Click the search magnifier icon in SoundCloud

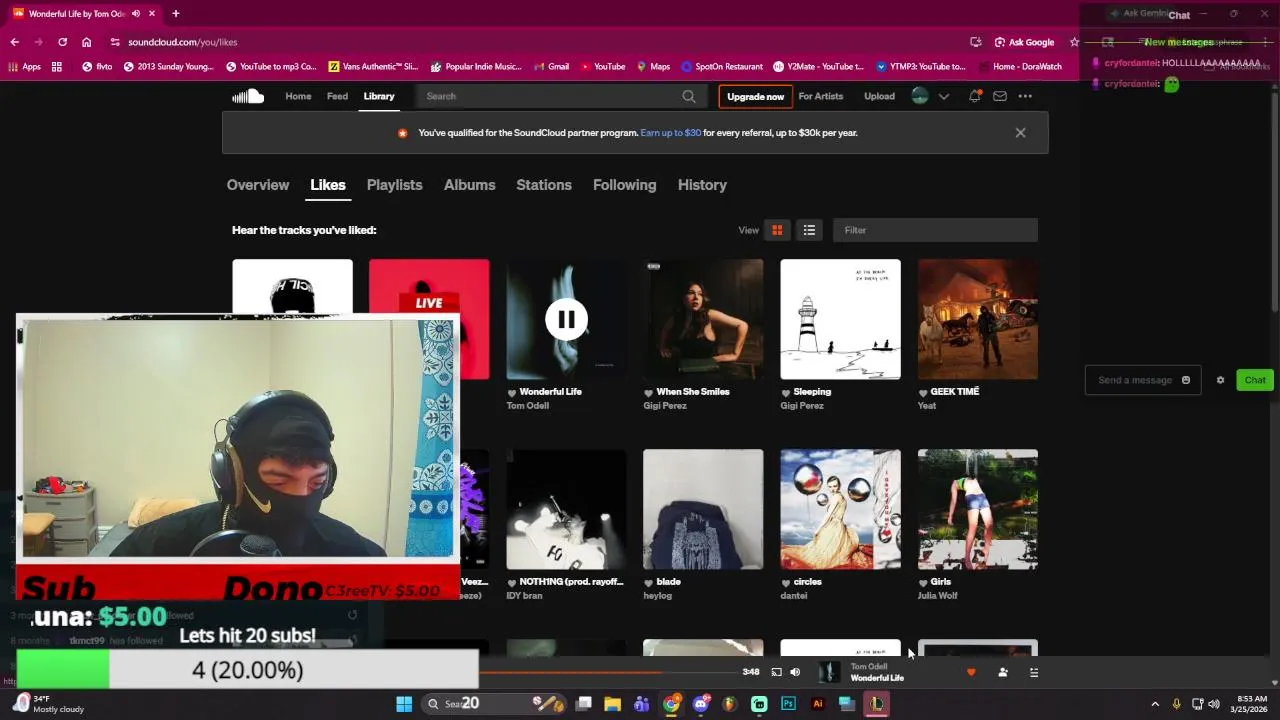689,96
